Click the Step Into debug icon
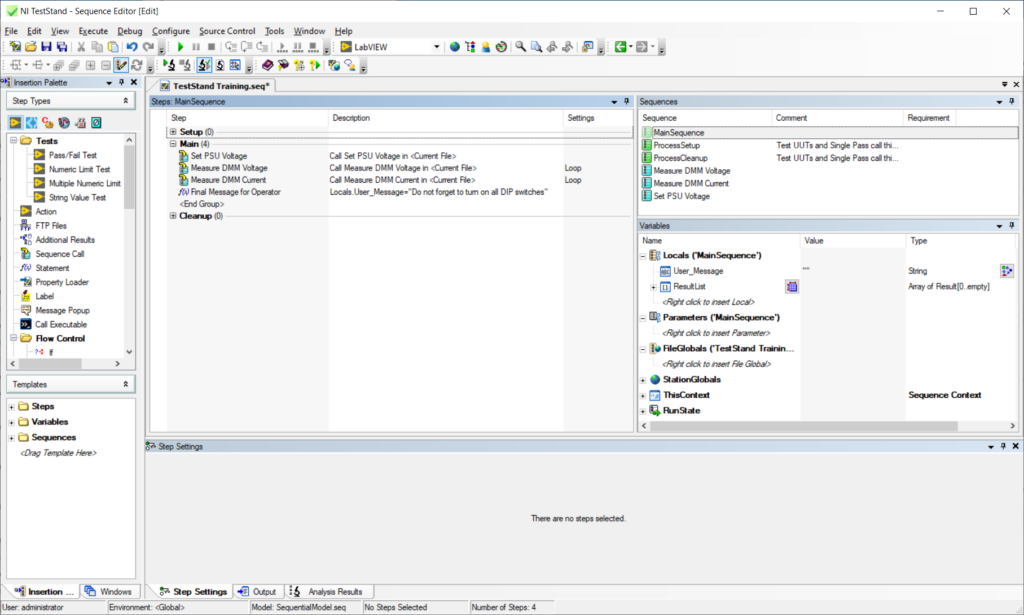Viewport: 1024px width, 615px height. 231,47
